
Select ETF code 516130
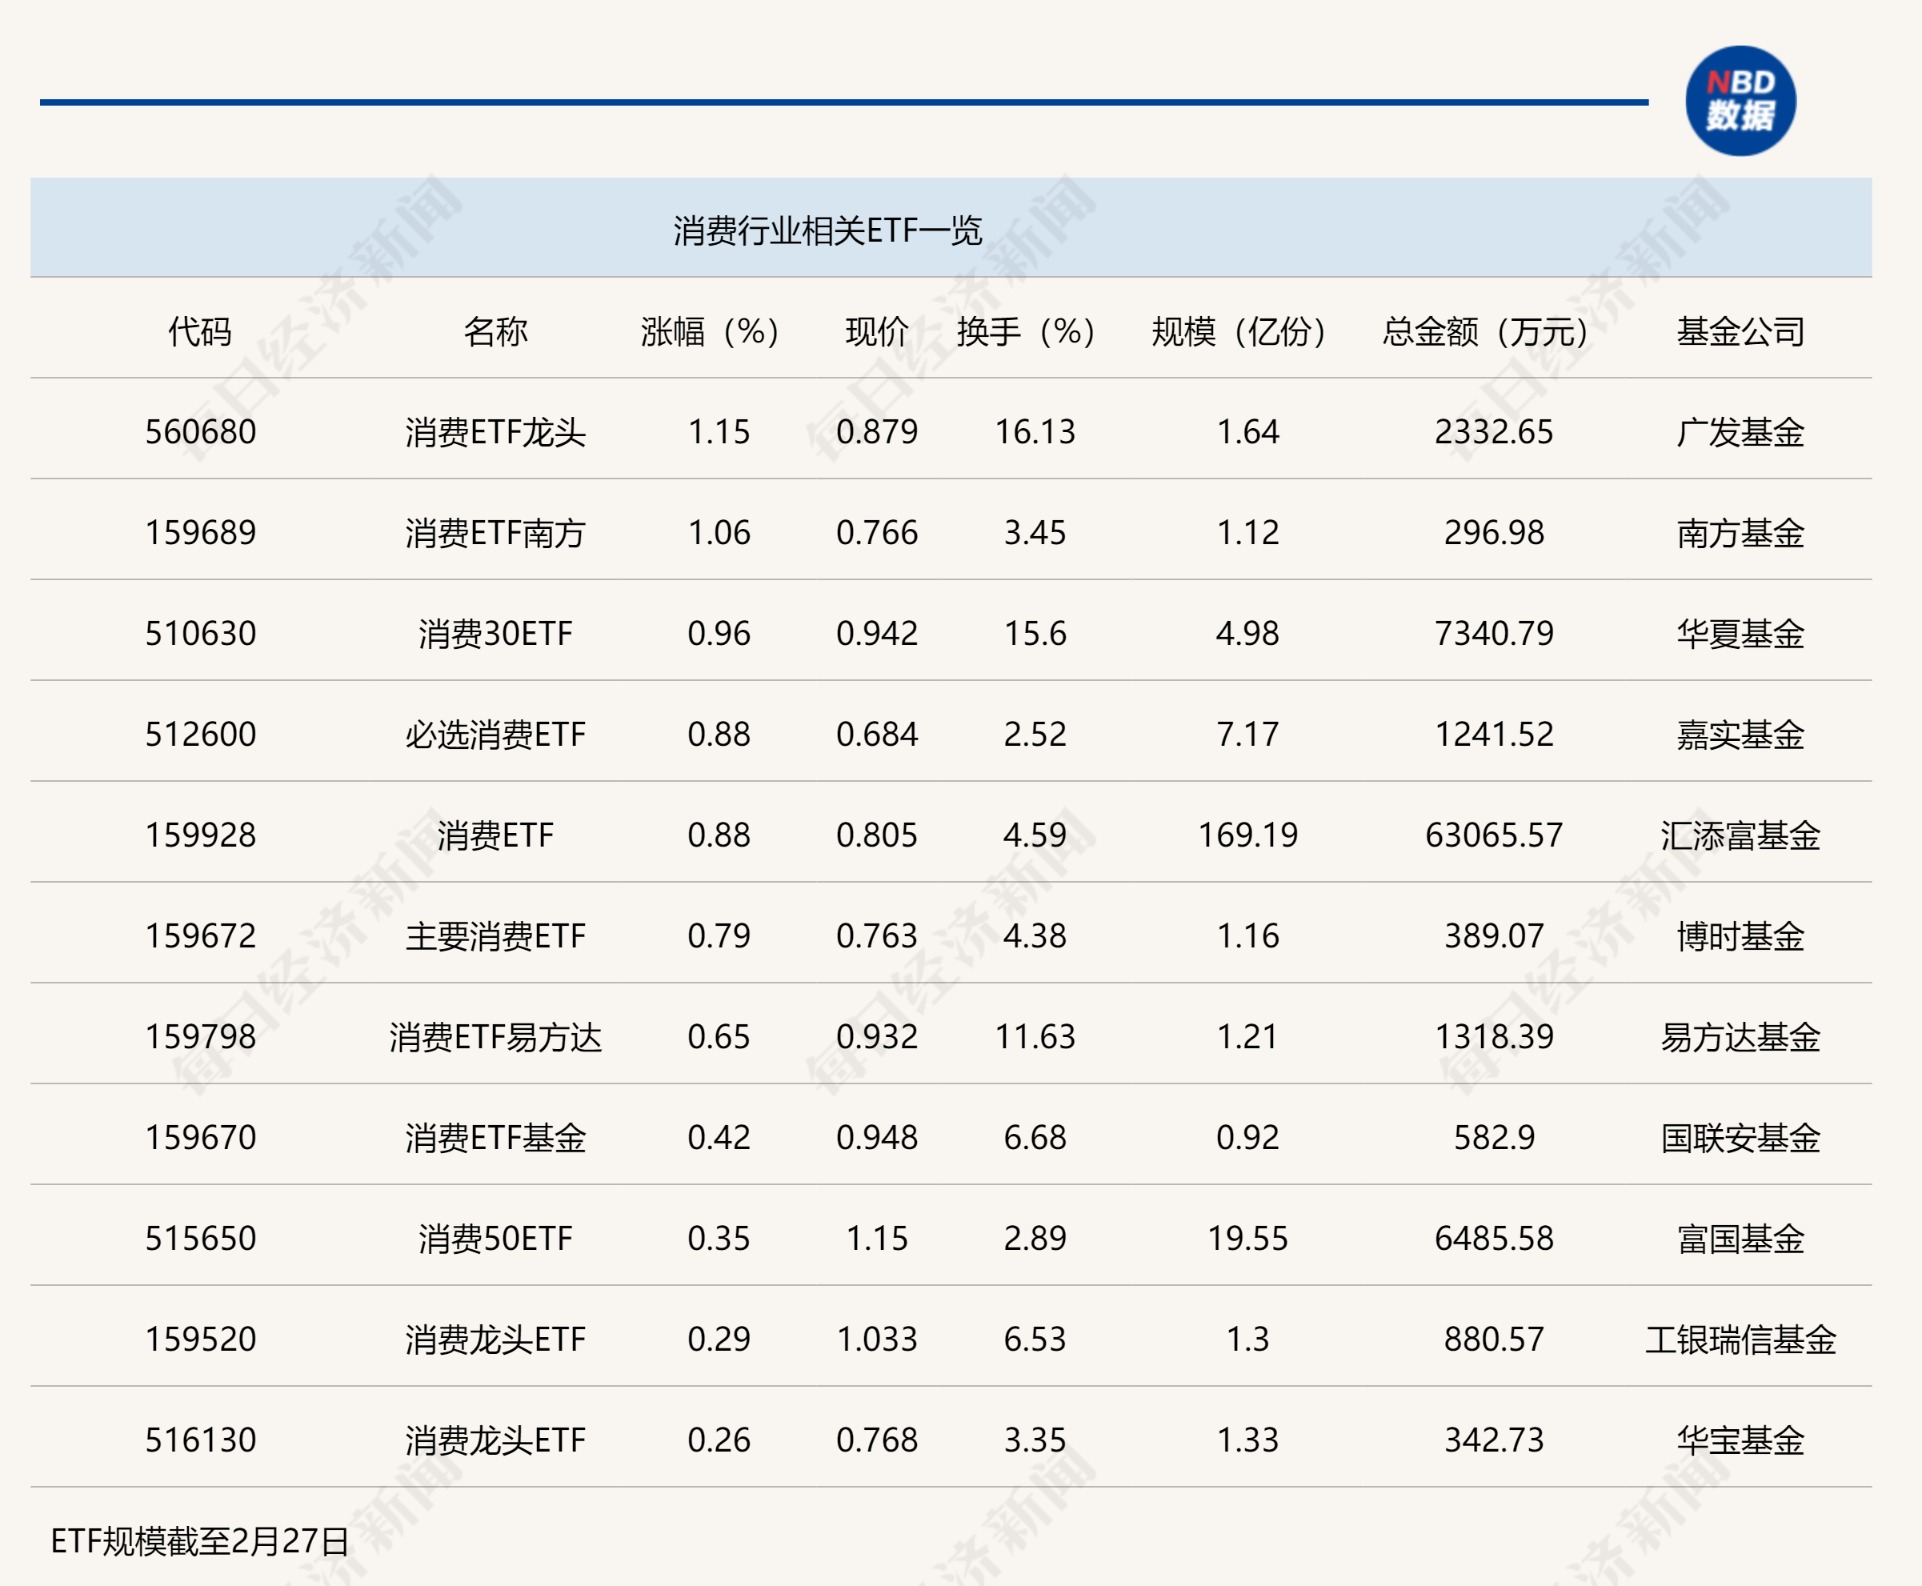200,1440
